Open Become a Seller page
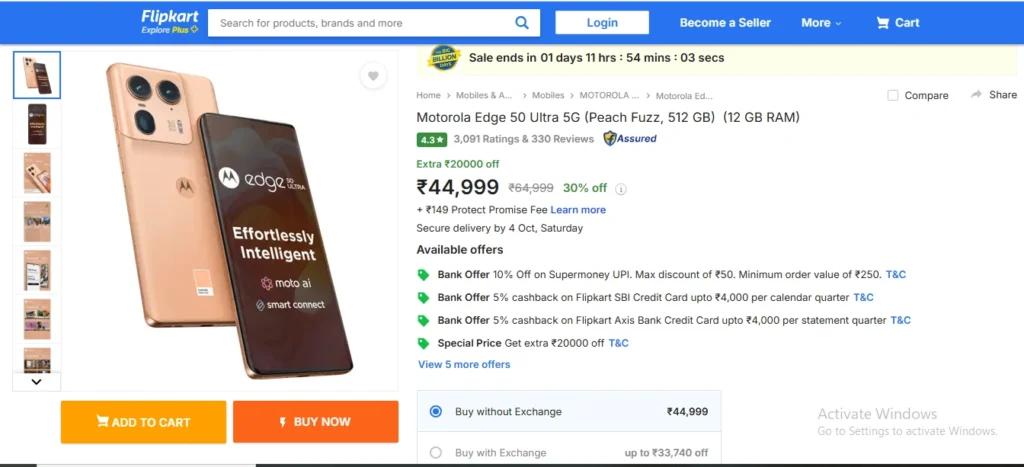The width and height of the screenshot is (1024, 467). click(725, 23)
